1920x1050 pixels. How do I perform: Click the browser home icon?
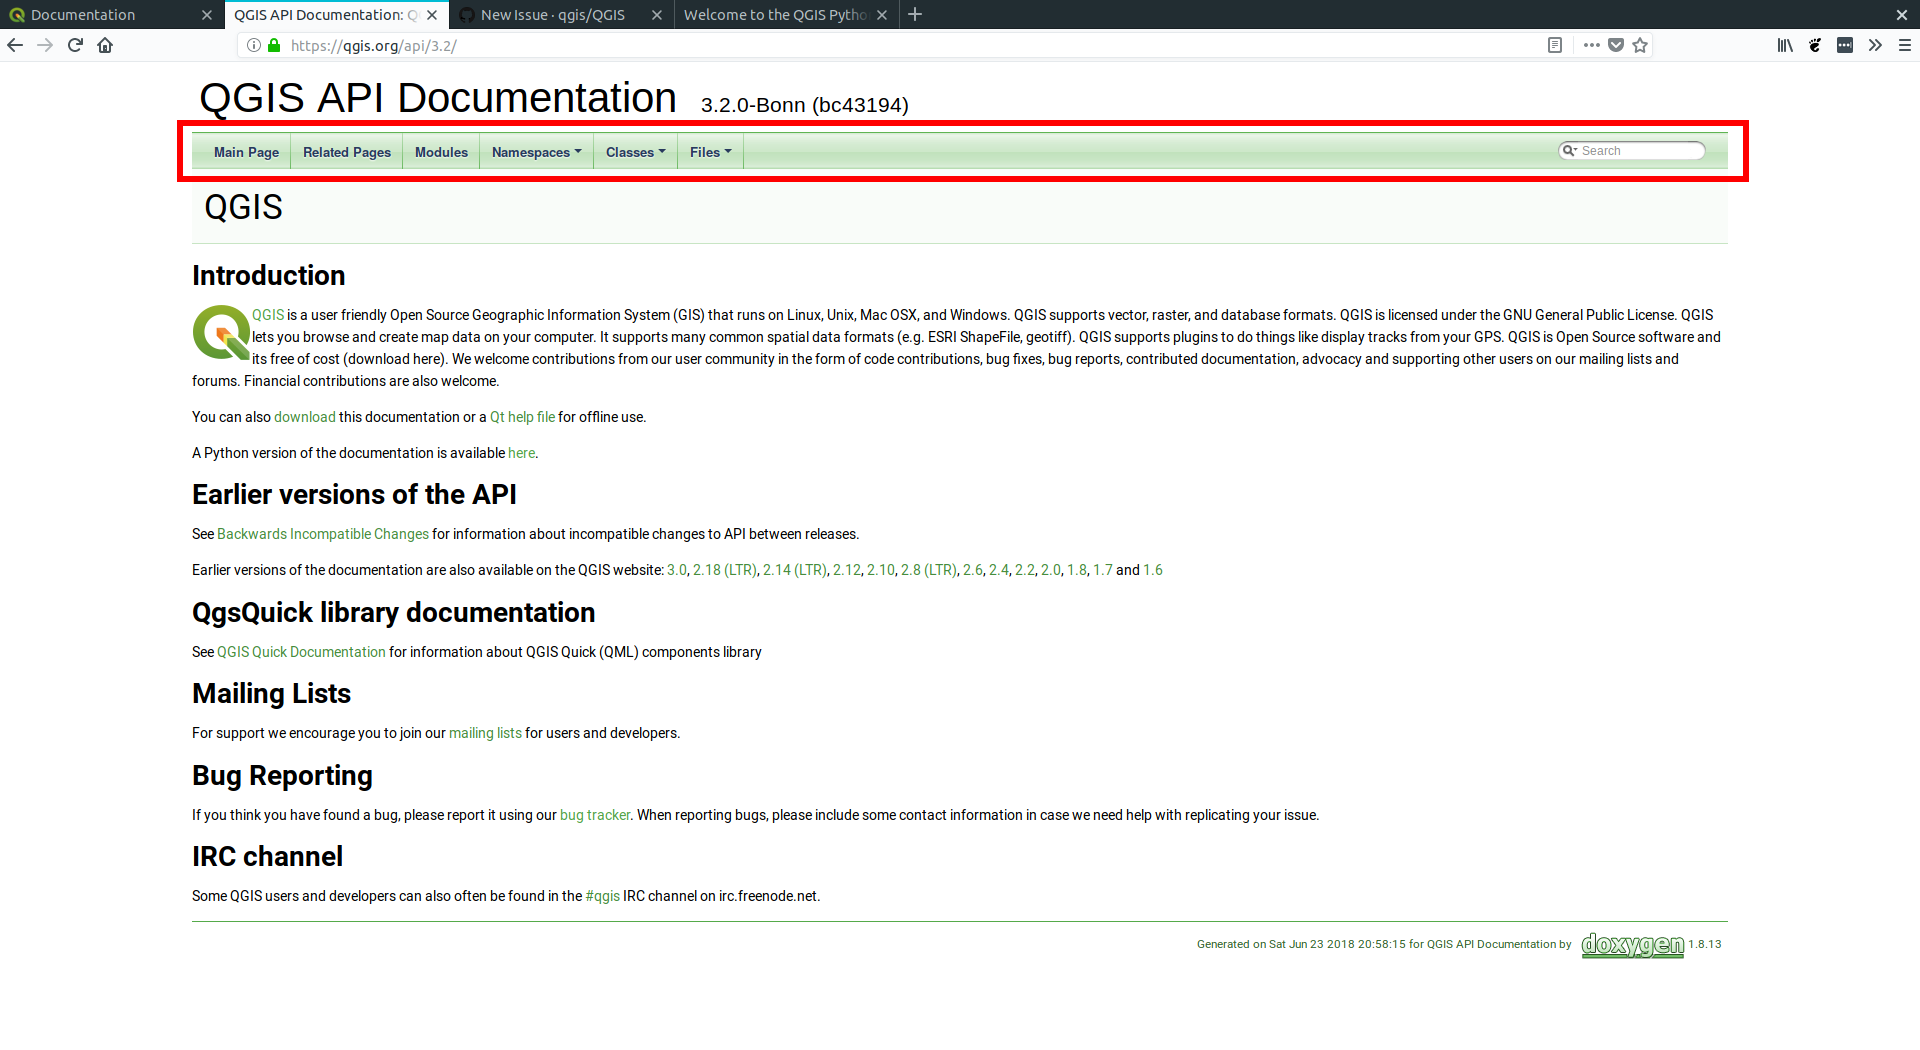point(105,45)
